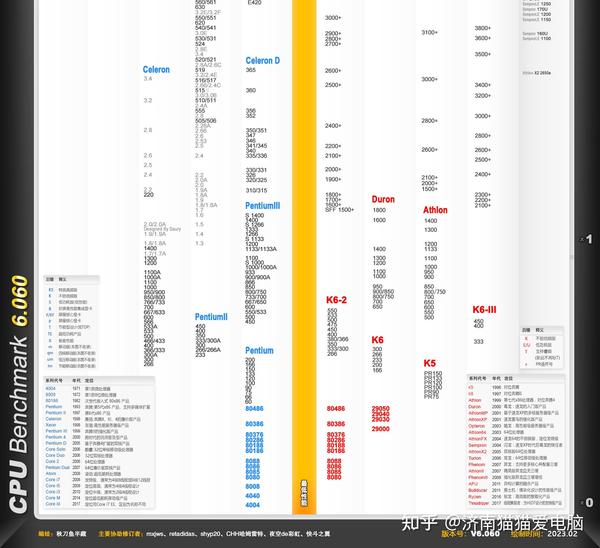Click the 知乎 watermark text

(x=419, y=524)
